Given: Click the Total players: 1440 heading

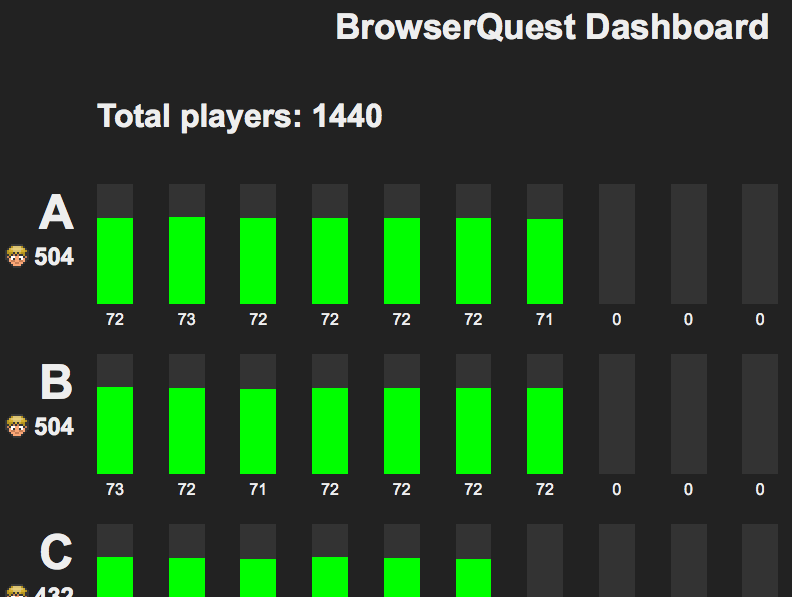Looking at the screenshot, I should pos(239,116).
